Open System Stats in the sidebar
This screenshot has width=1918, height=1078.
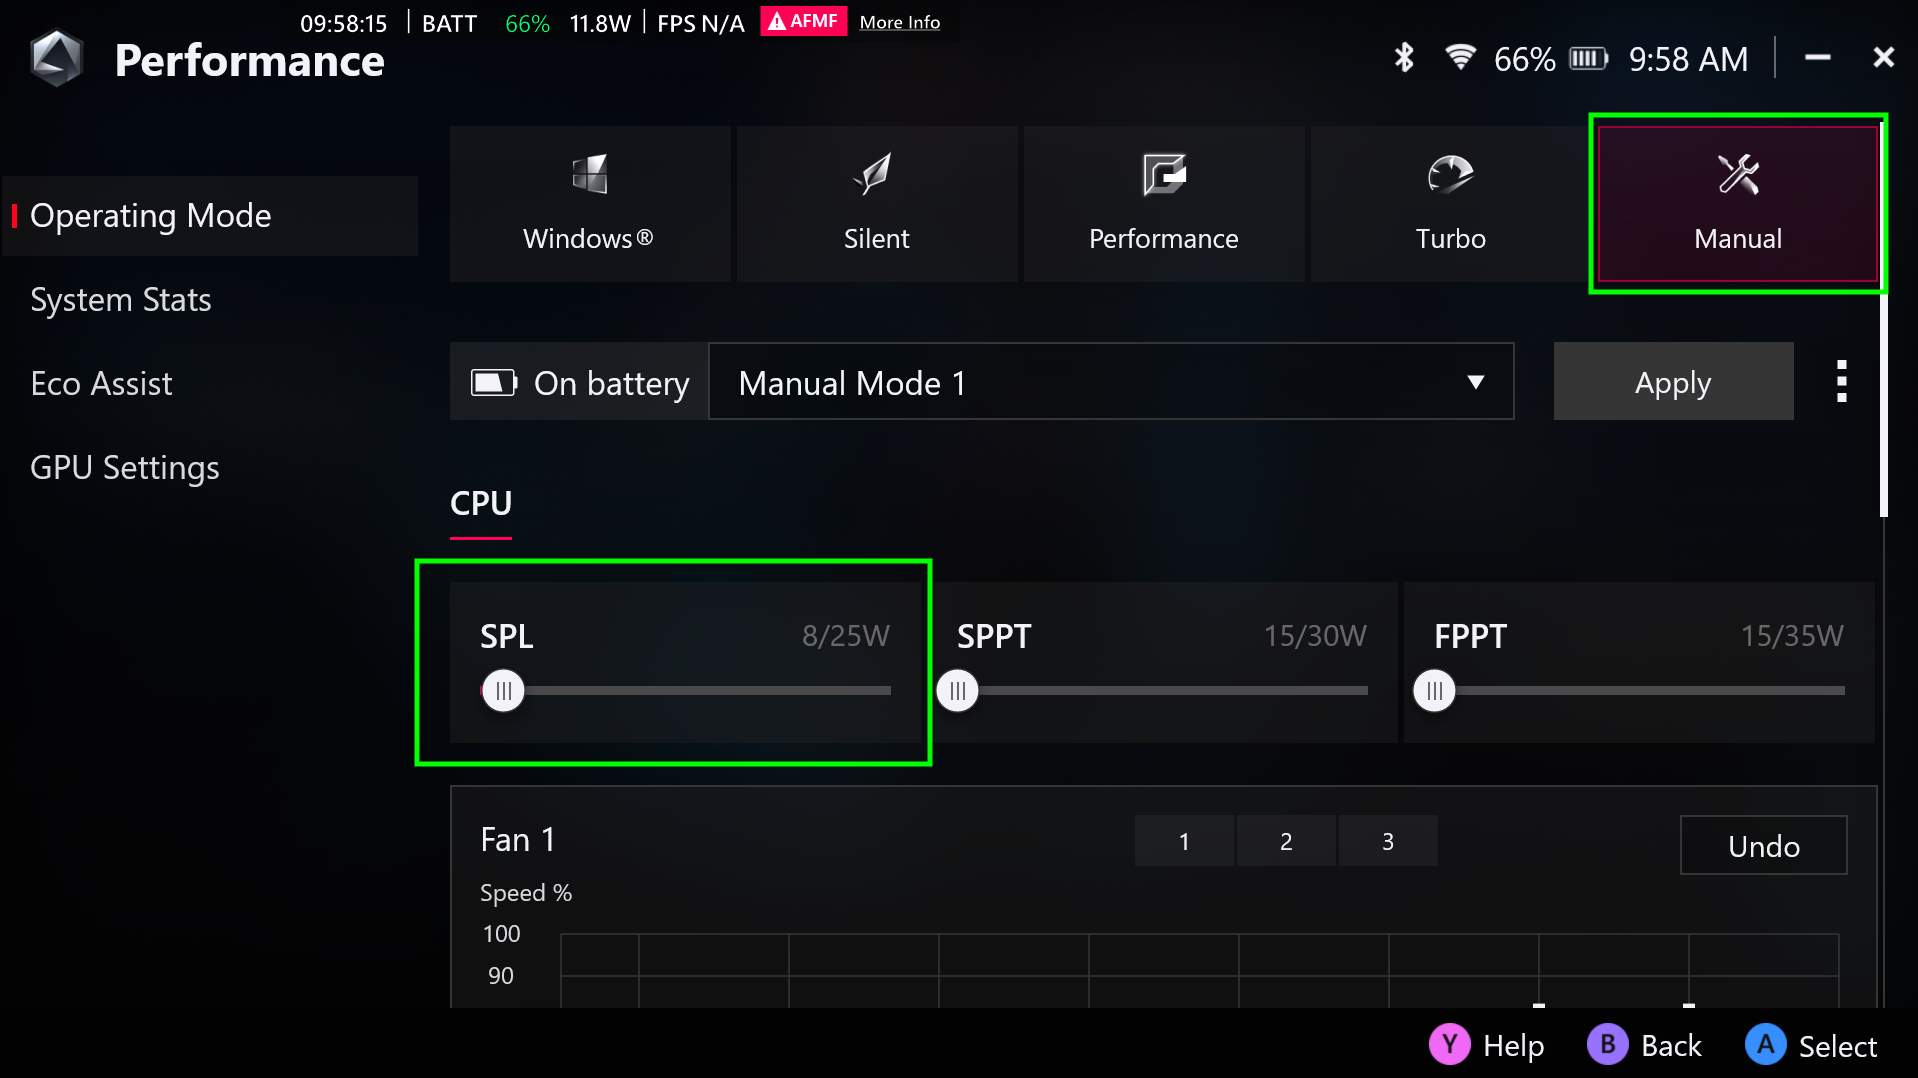point(121,300)
